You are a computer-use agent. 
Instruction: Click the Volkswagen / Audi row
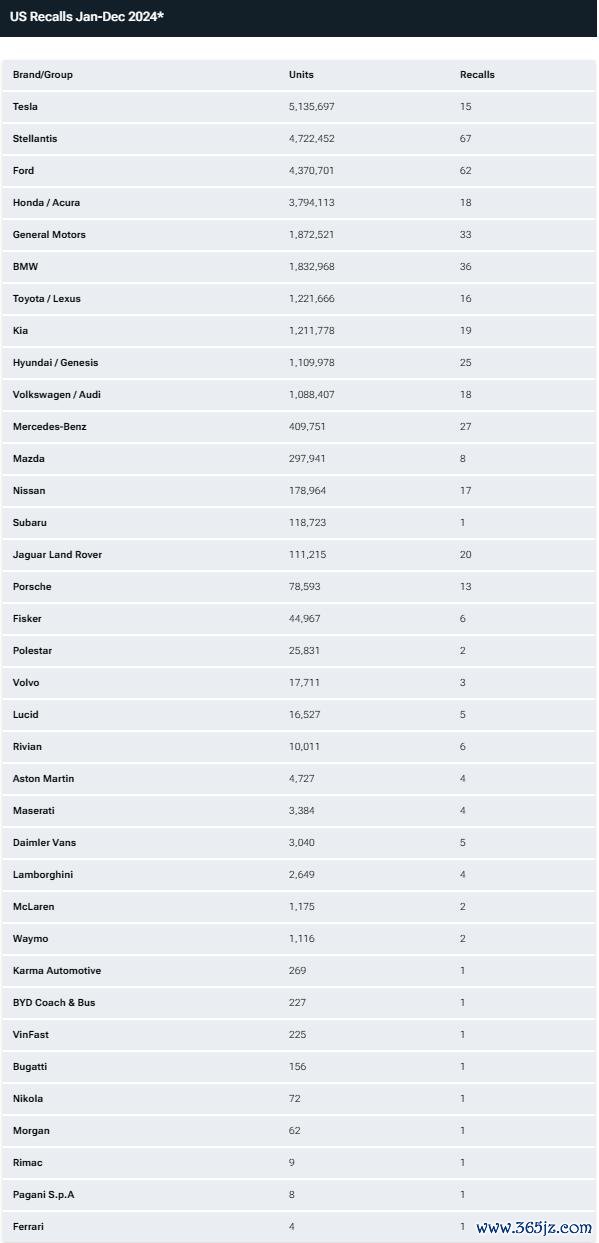click(299, 395)
